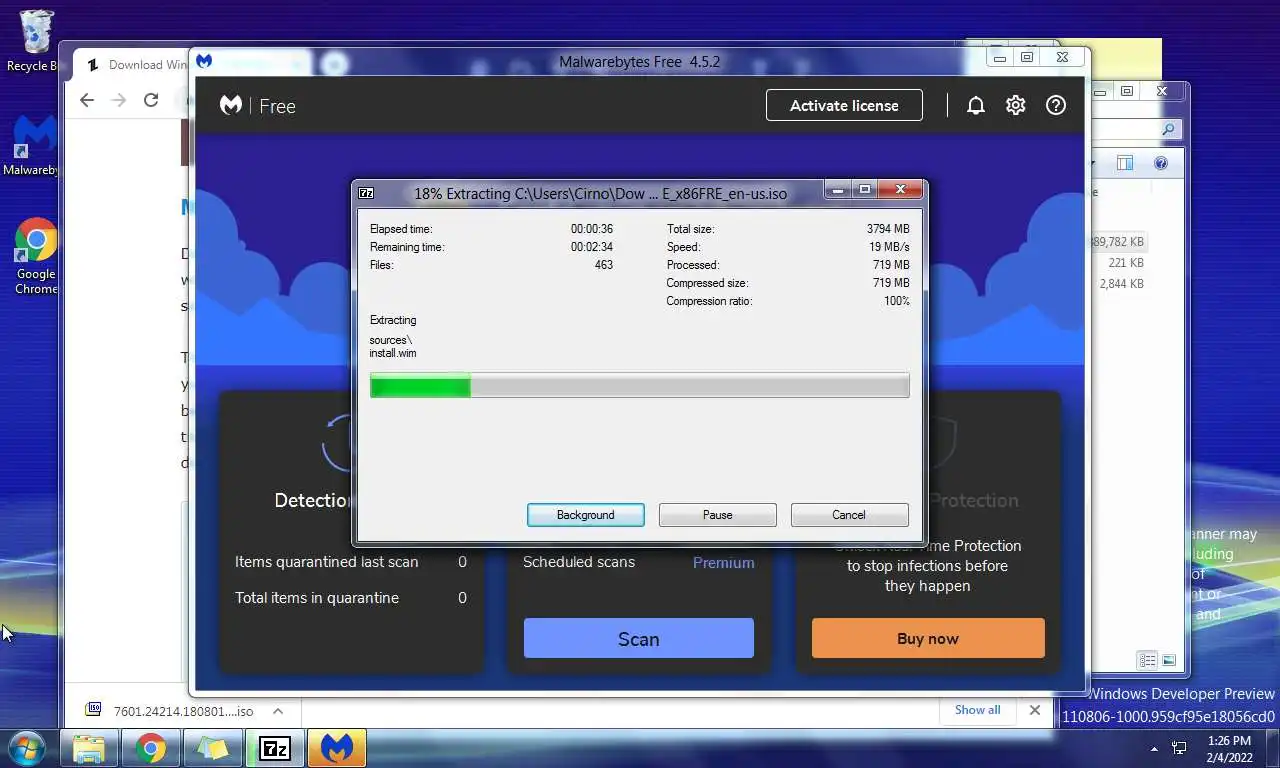Send 7-Zip extraction to Background

(x=586, y=515)
